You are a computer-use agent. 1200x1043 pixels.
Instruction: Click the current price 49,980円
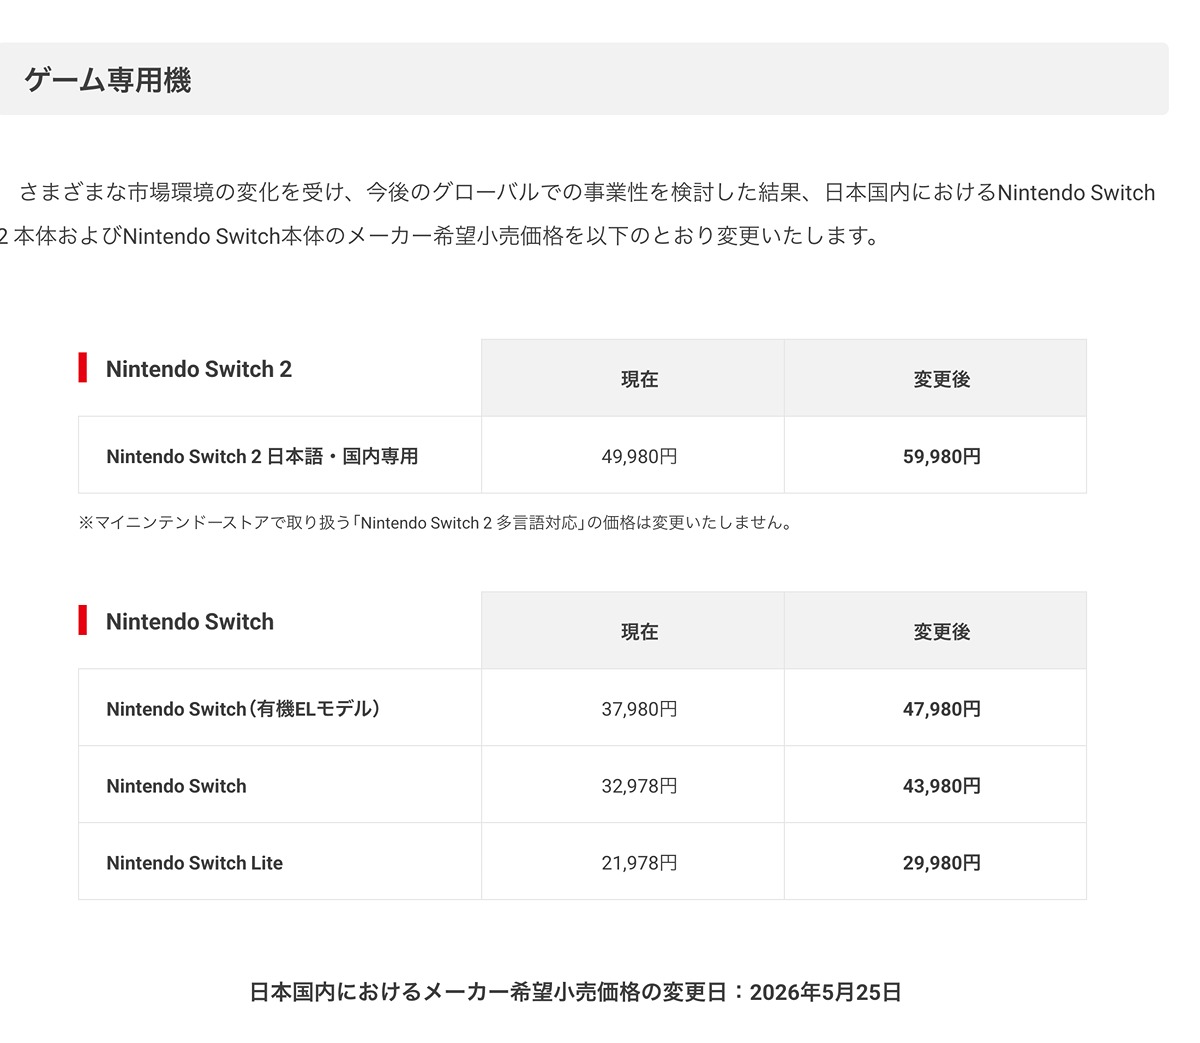640,456
